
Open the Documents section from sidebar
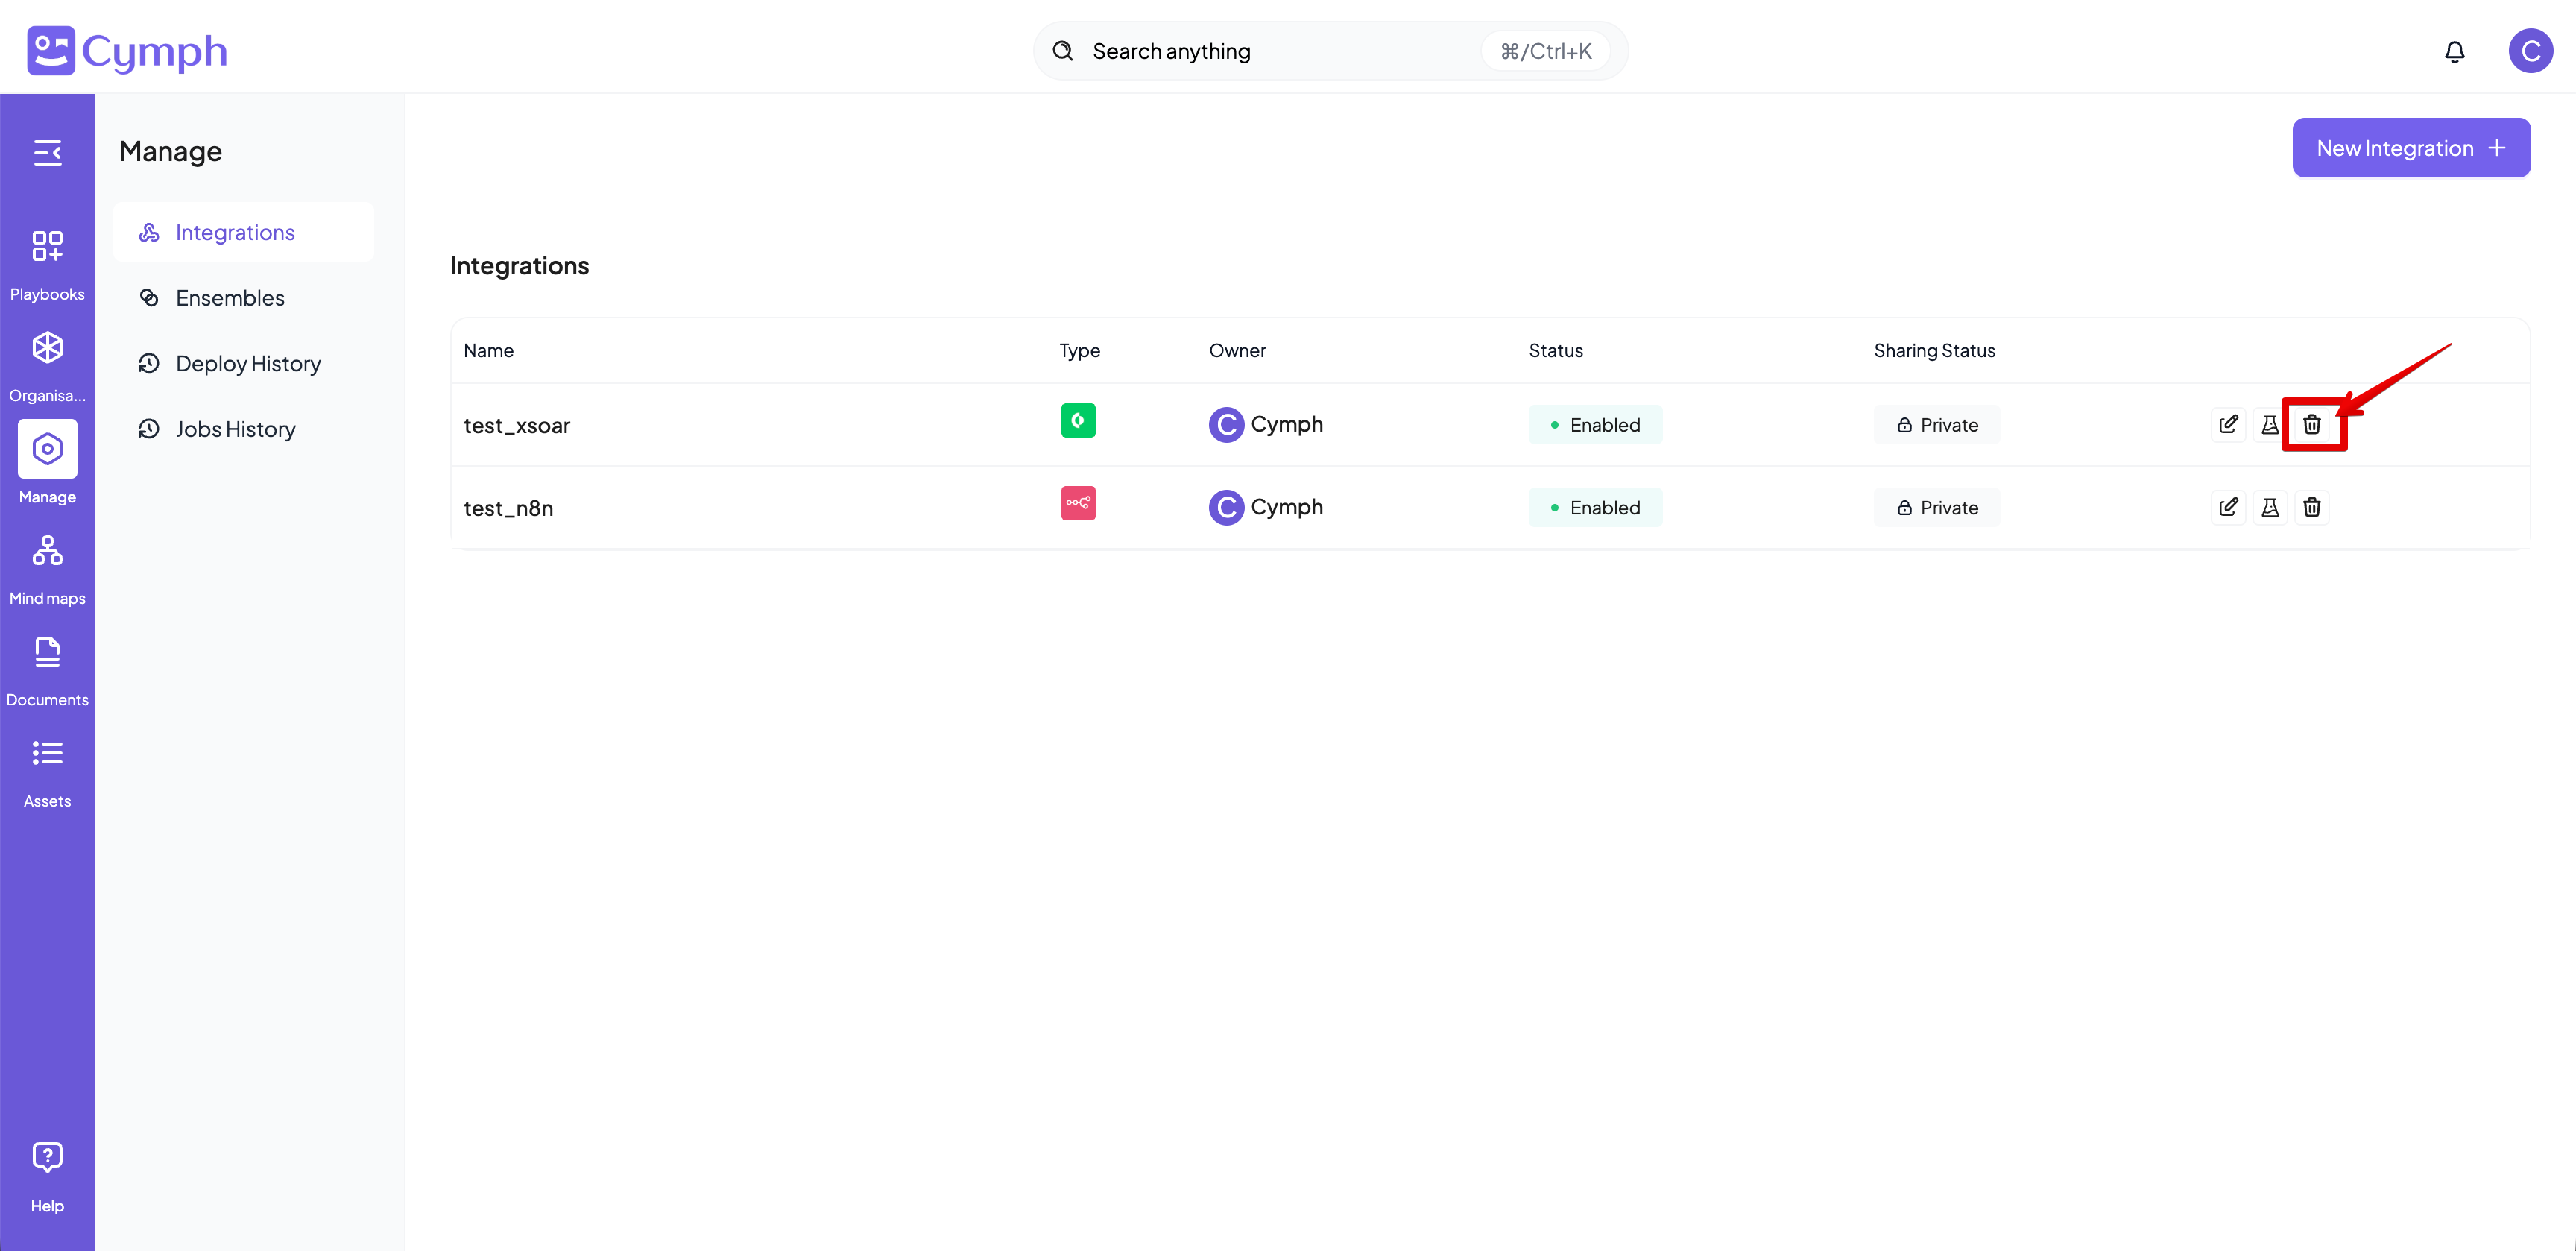(x=47, y=651)
